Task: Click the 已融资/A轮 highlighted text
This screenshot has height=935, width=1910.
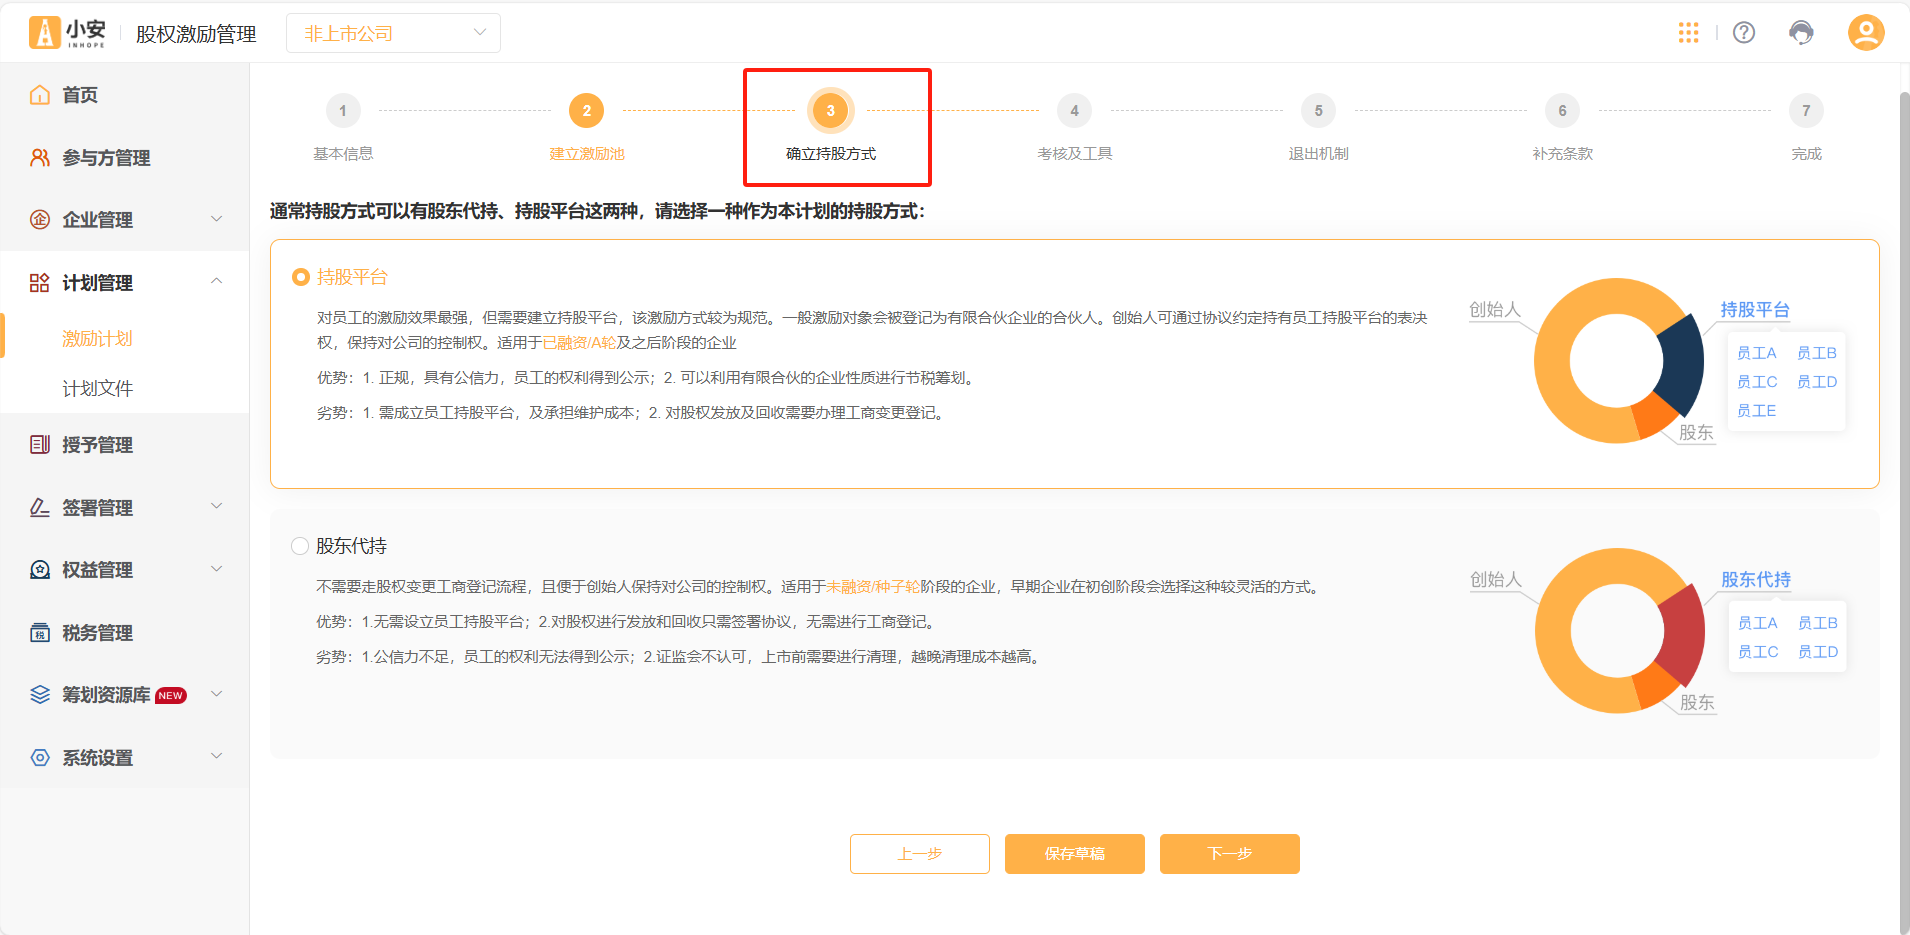Action: point(579,343)
